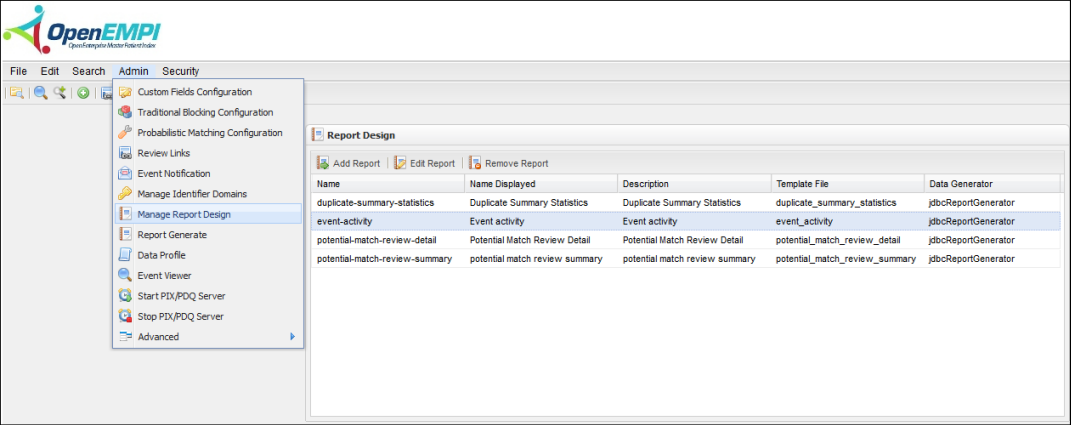Viewport: 1071px width, 425px height.
Task: Click the potential_match_review_summary template file cell
Action: pyautogui.click(x=847, y=258)
